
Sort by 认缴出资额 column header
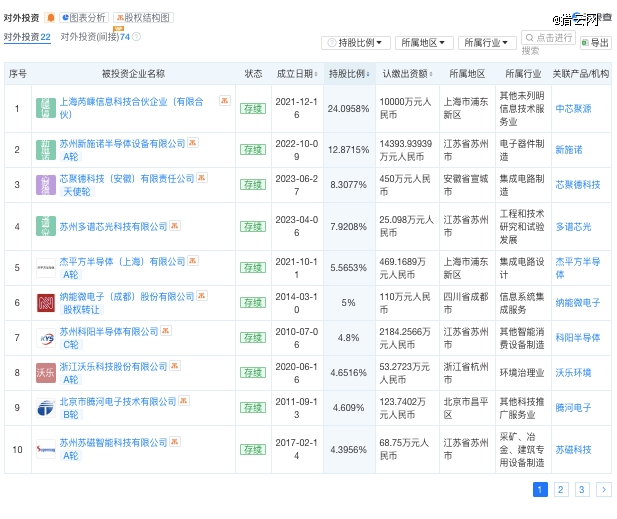(x=407, y=74)
